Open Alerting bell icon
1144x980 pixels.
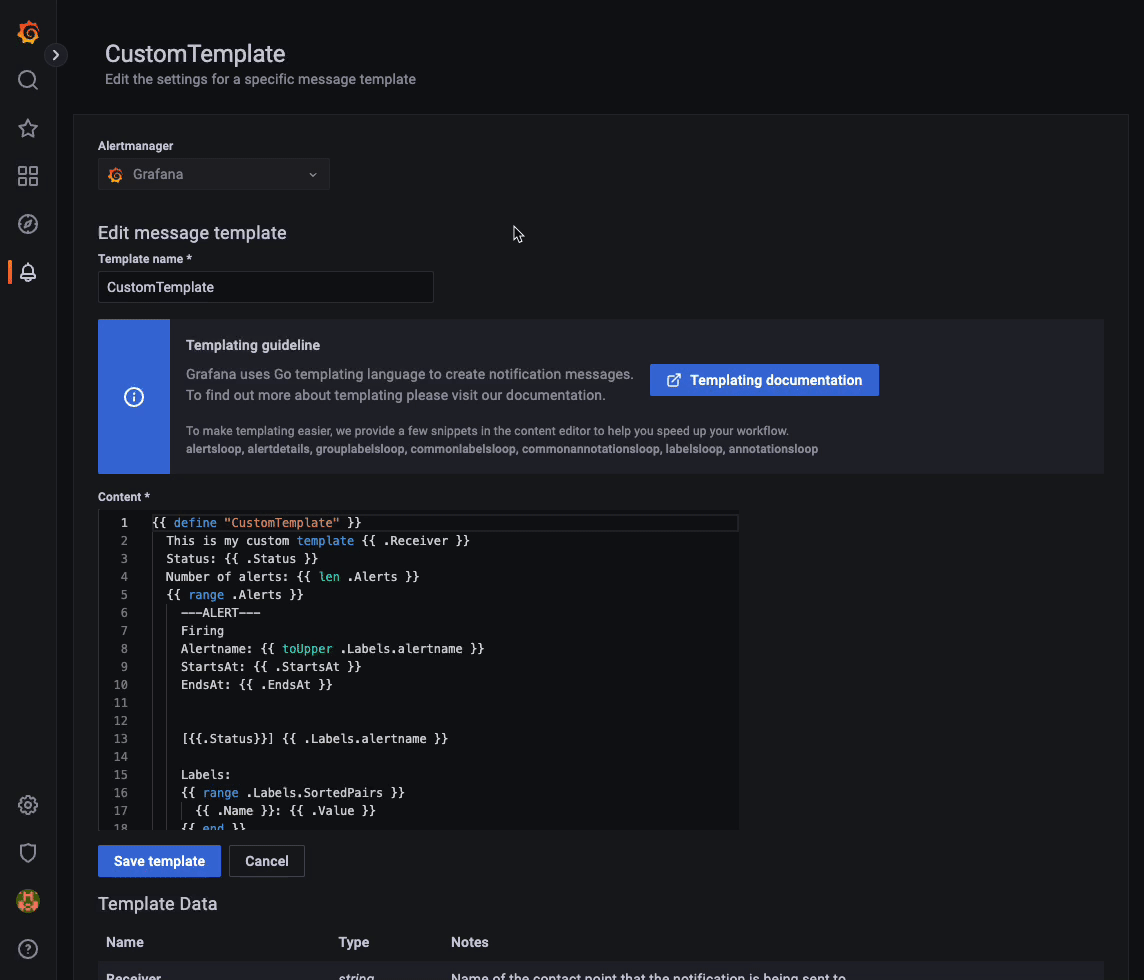click(28, 272)
